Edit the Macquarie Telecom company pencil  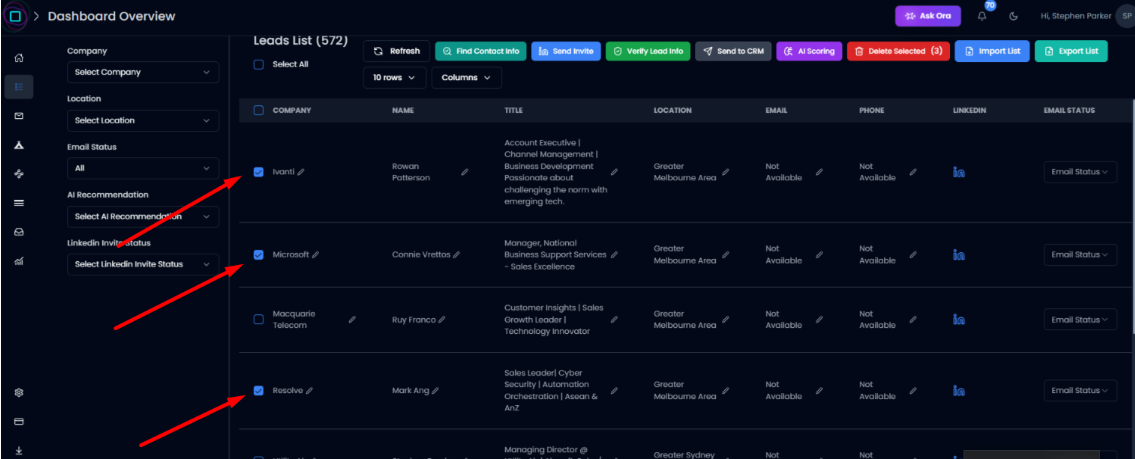(x=352, y=319)
